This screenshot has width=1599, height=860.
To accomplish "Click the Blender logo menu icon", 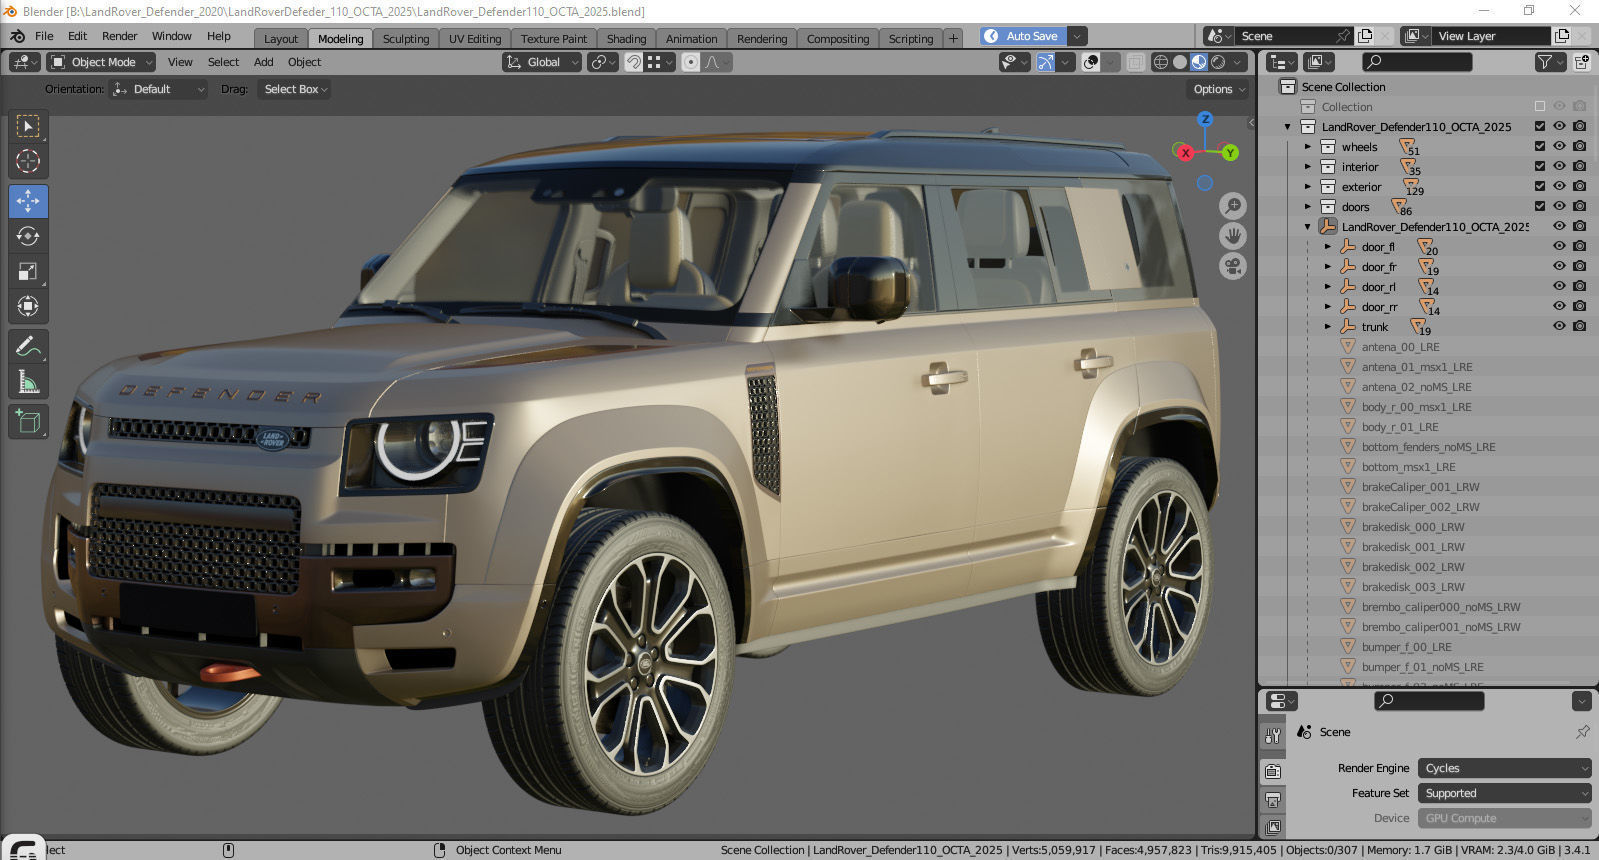I will [x=17, y=36].
